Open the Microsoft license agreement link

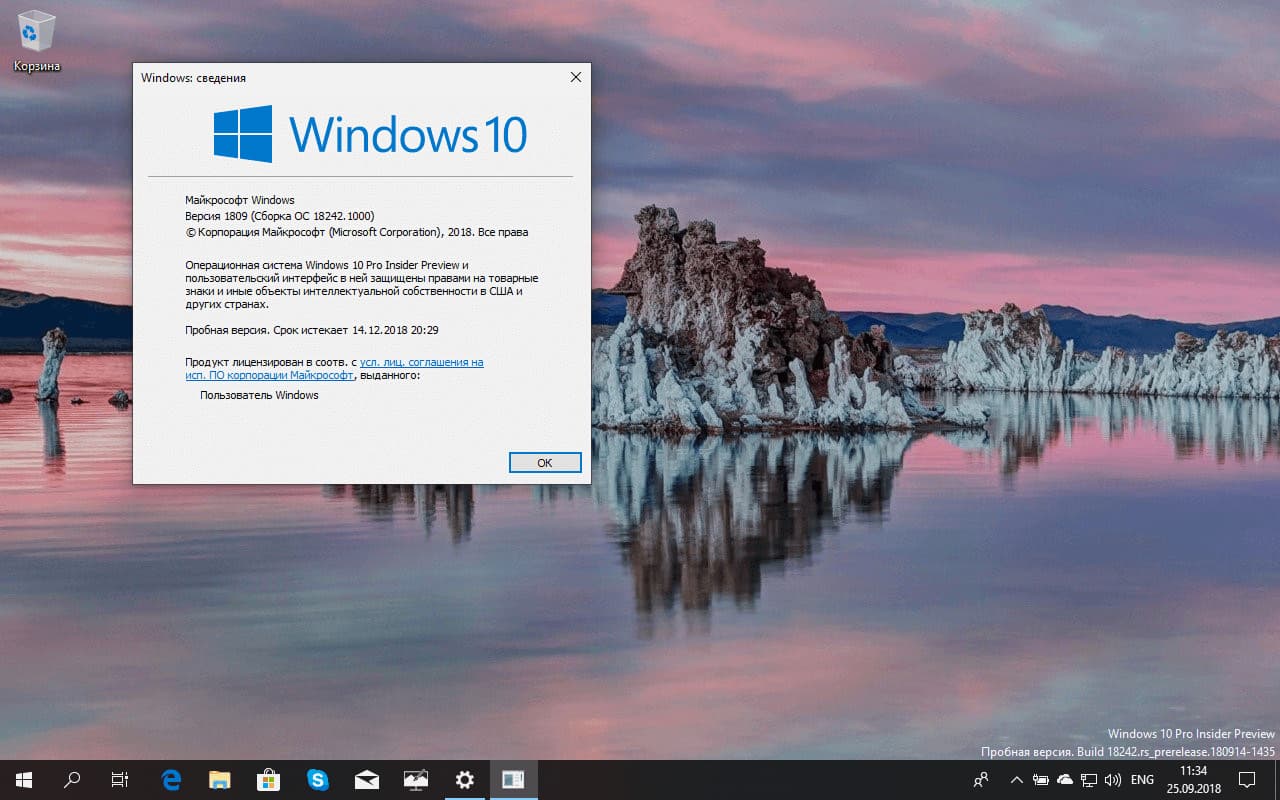pyautogui.click(x=420, y=362)
